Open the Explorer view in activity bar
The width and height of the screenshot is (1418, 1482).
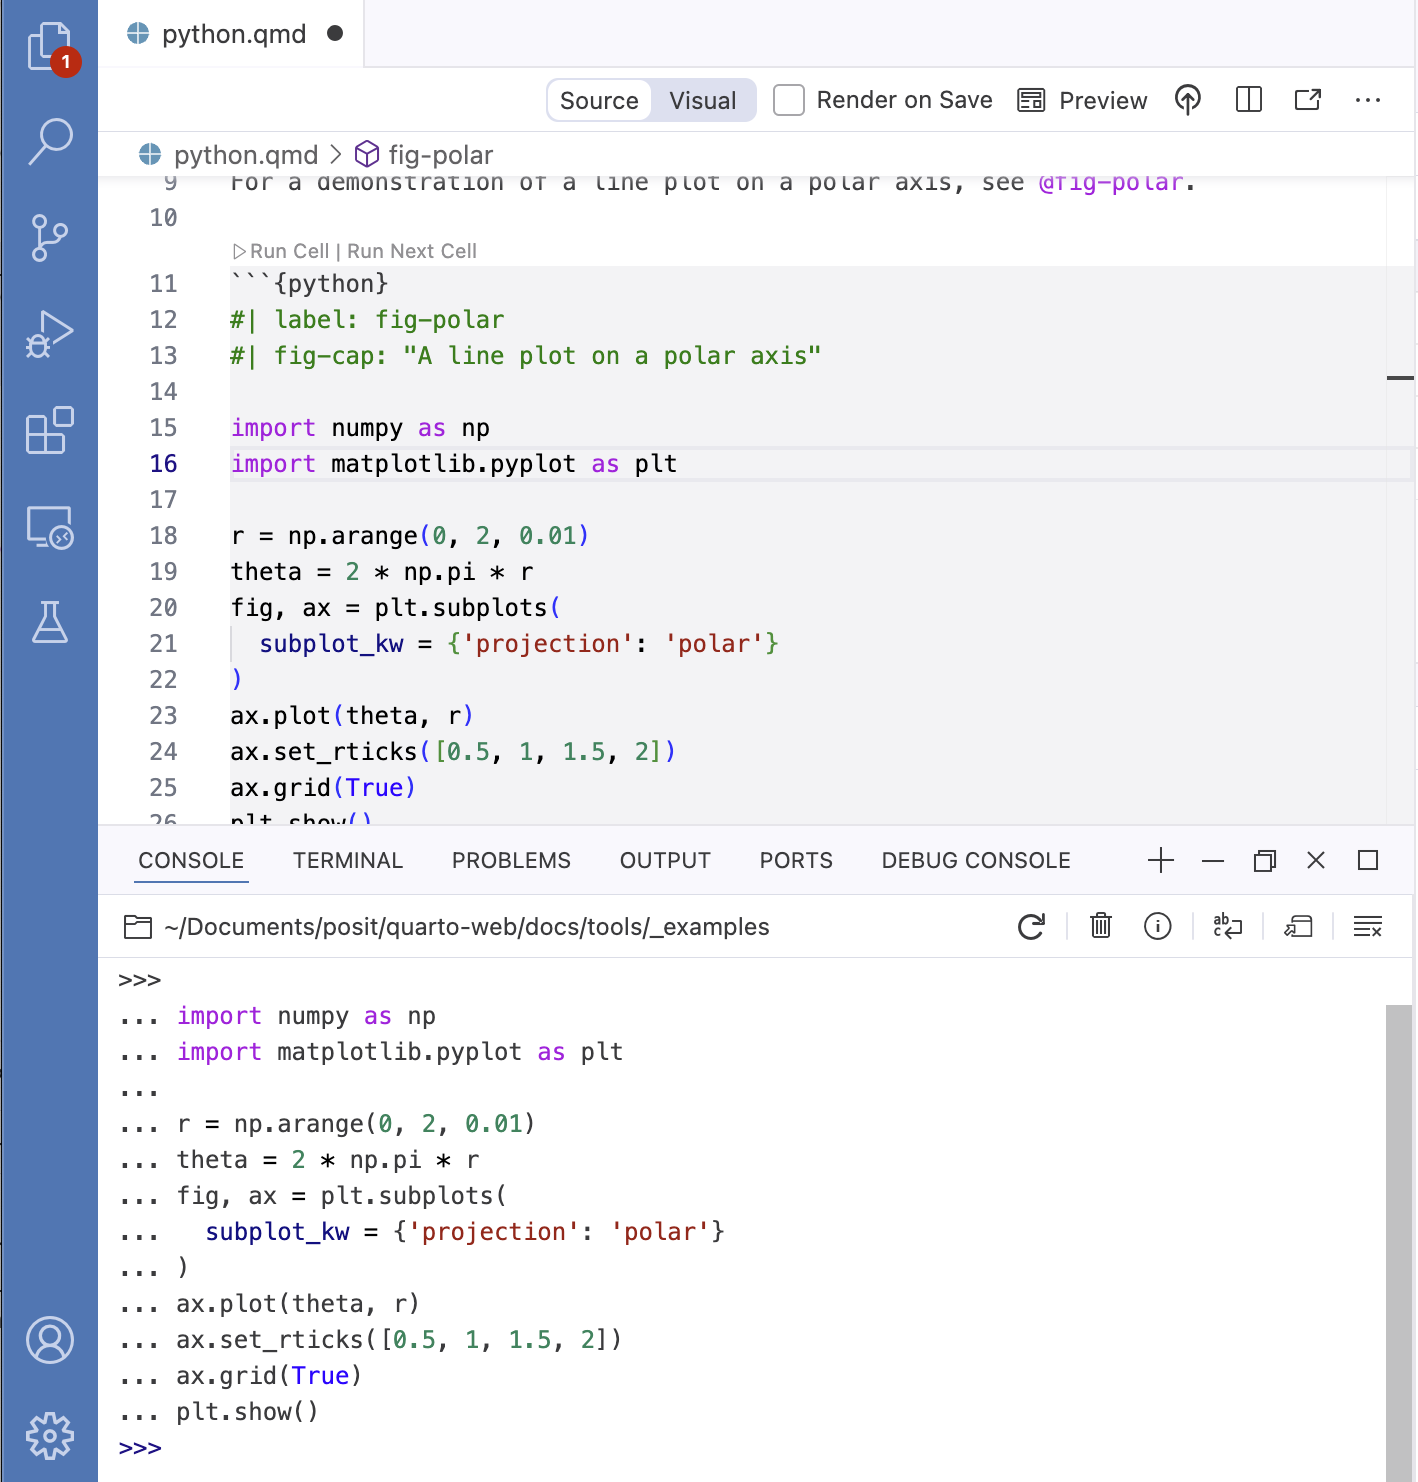click(50, 48)
